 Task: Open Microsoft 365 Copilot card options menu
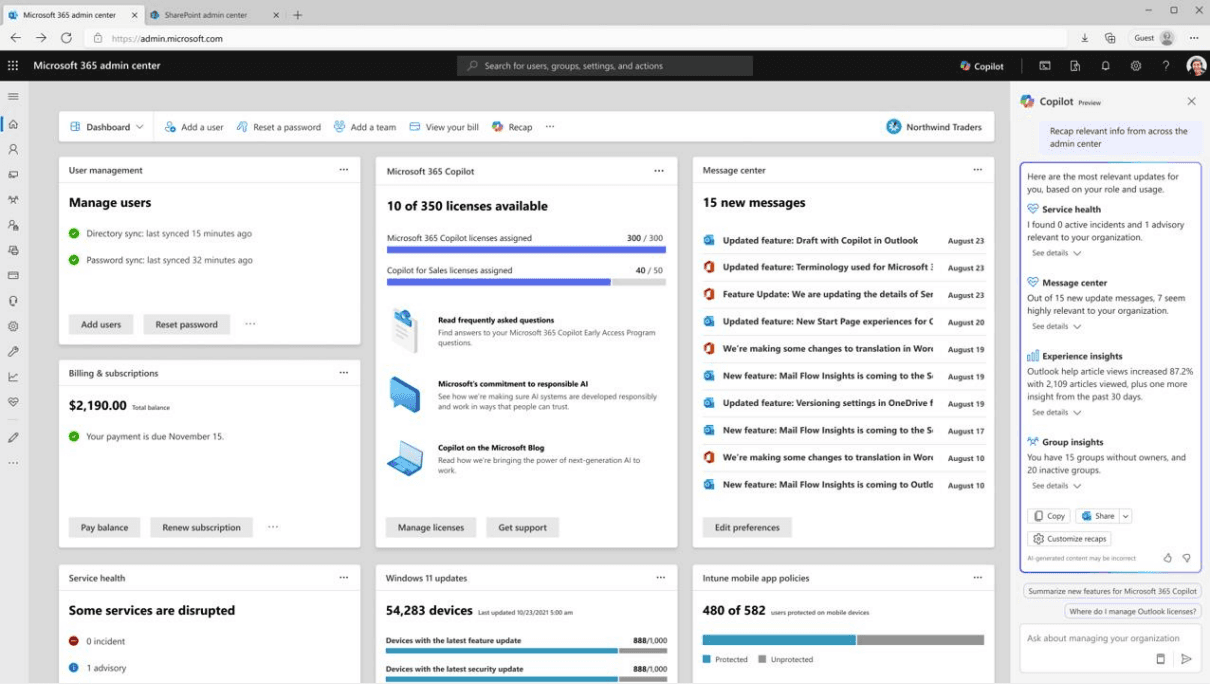pyautogui.click(x=659, y=170)
